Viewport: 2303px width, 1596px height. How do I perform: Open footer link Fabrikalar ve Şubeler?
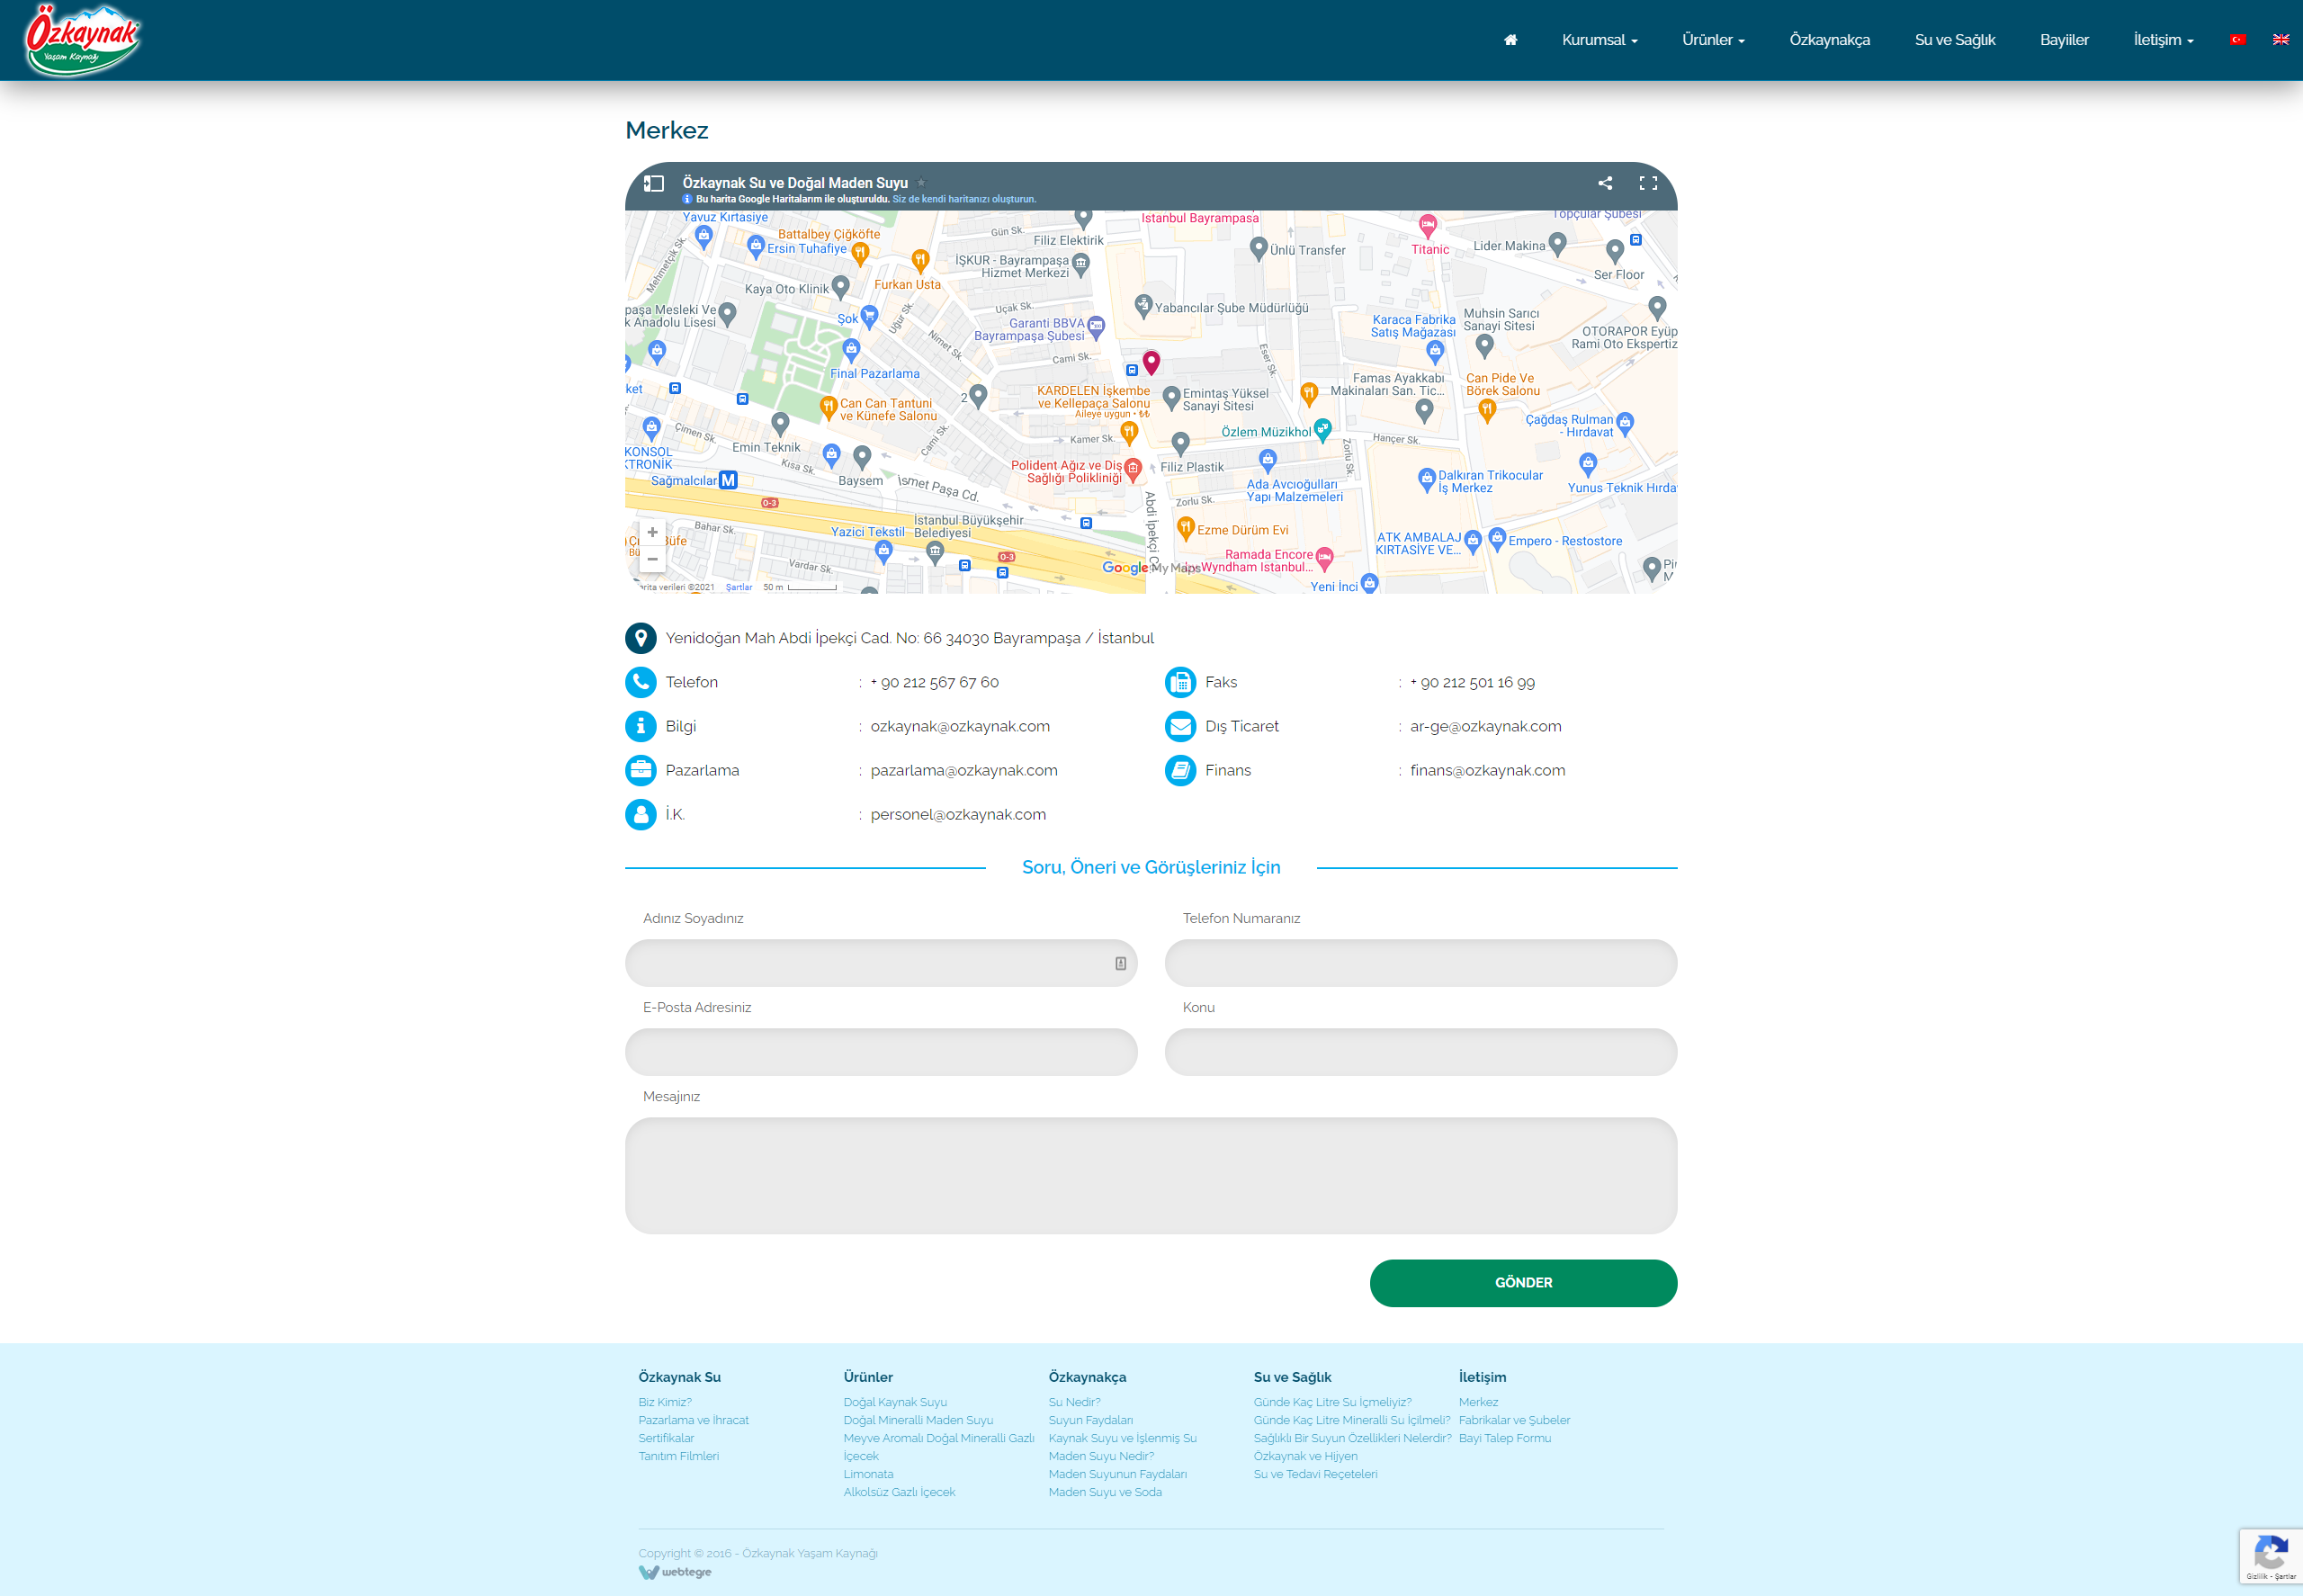click(x=1514, y=1420)
